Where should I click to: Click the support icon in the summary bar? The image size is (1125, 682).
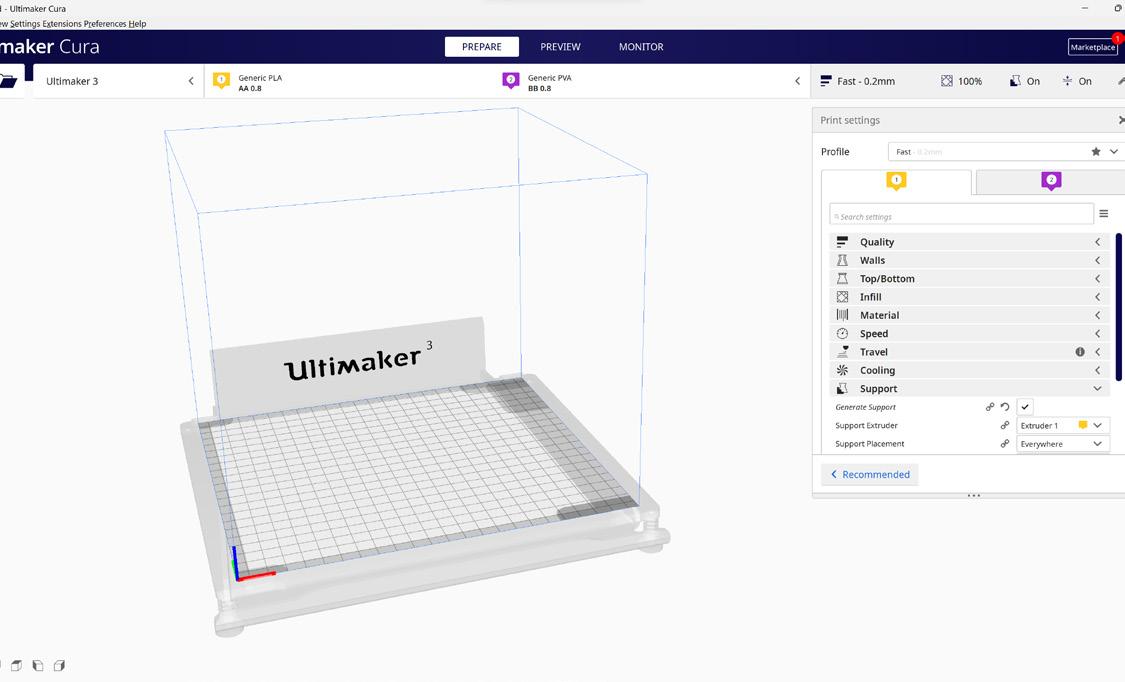(x=1015, y=81)
